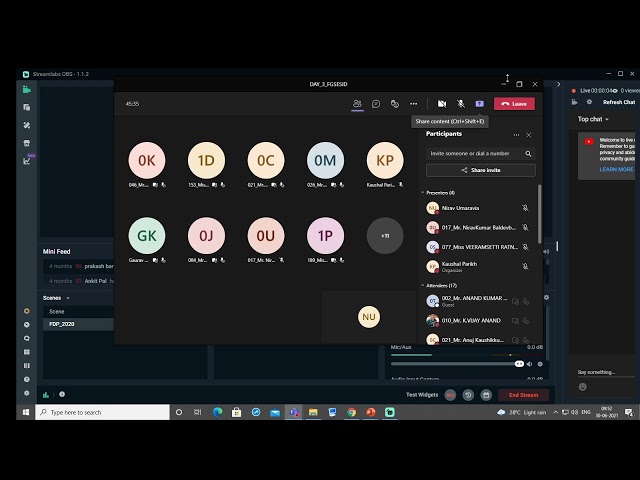Image resolution: width=640 pixels, height=480 pixels.
Task: Select 017_Mr. NiravKumar participant row
Action: pyautogui.click(x=478, y=227)
